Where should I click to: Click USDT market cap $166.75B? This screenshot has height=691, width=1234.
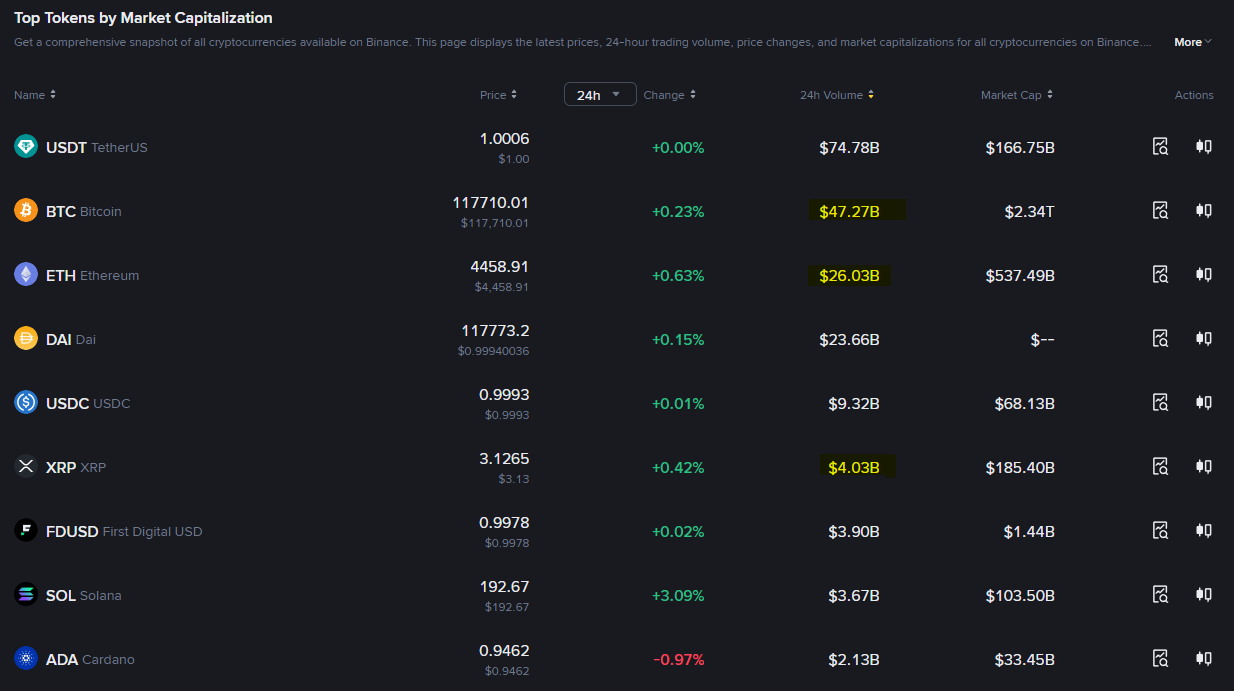tap(1020, 147)
